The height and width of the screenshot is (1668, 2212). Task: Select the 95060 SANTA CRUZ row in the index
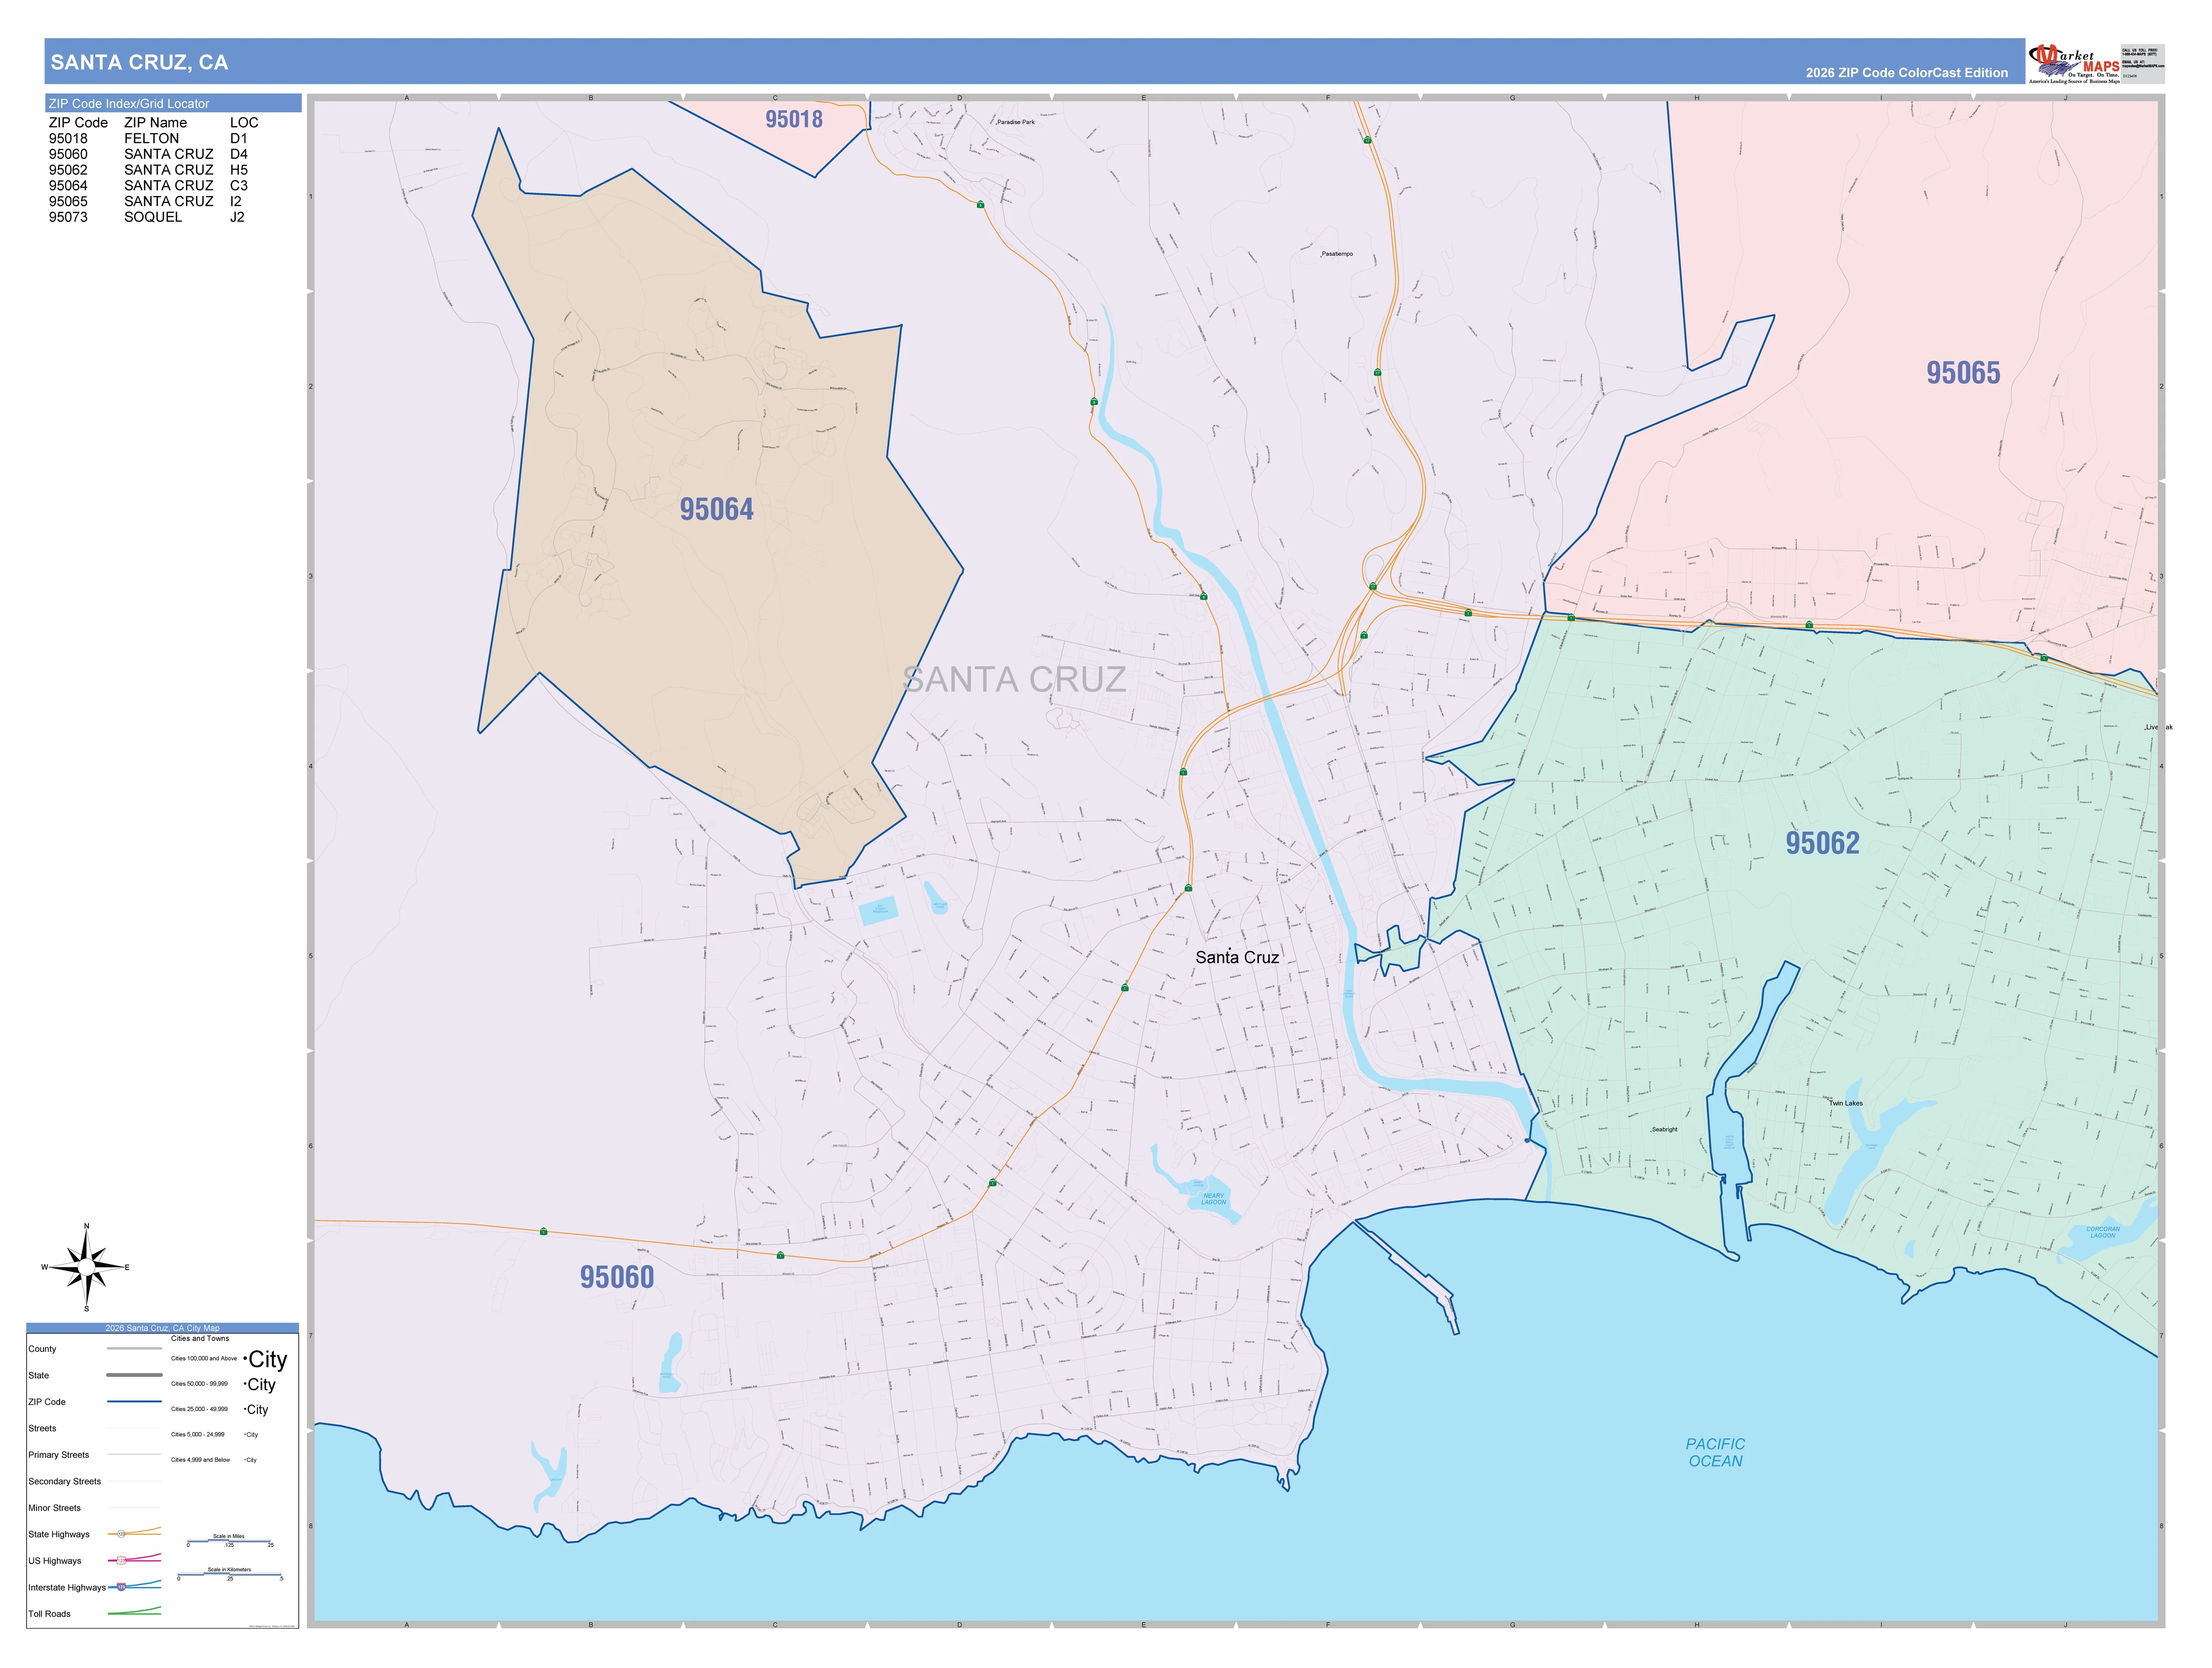[x=148, y=154]
